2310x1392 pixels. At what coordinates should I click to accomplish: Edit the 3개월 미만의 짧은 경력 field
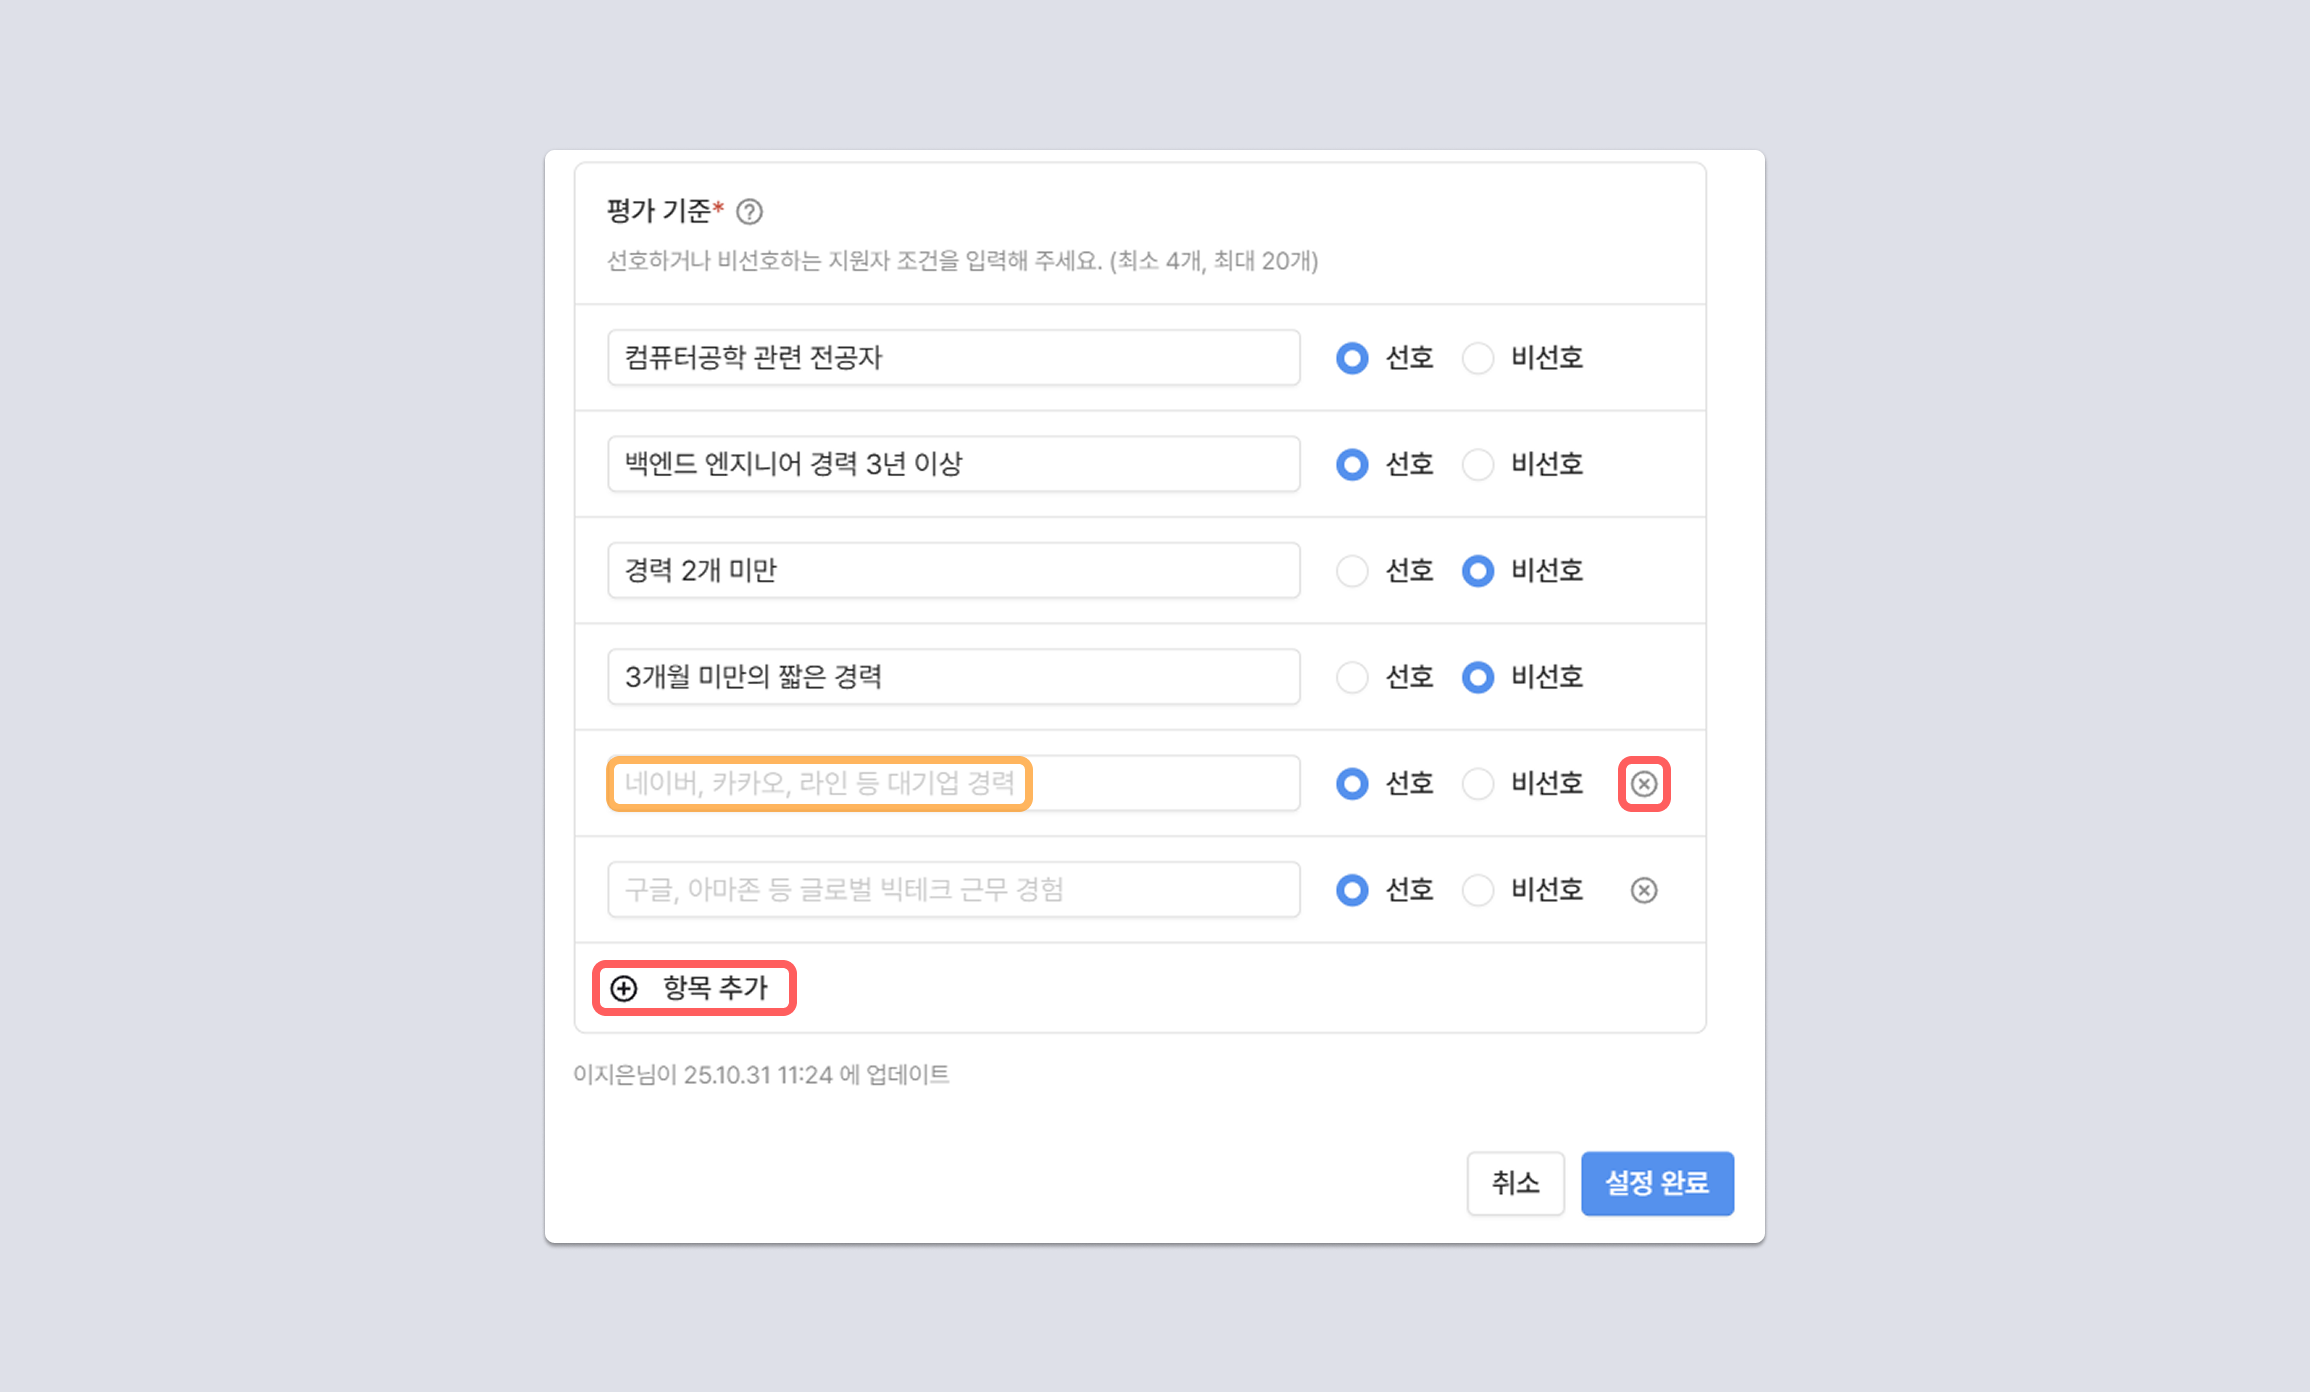tap(953, 677)
